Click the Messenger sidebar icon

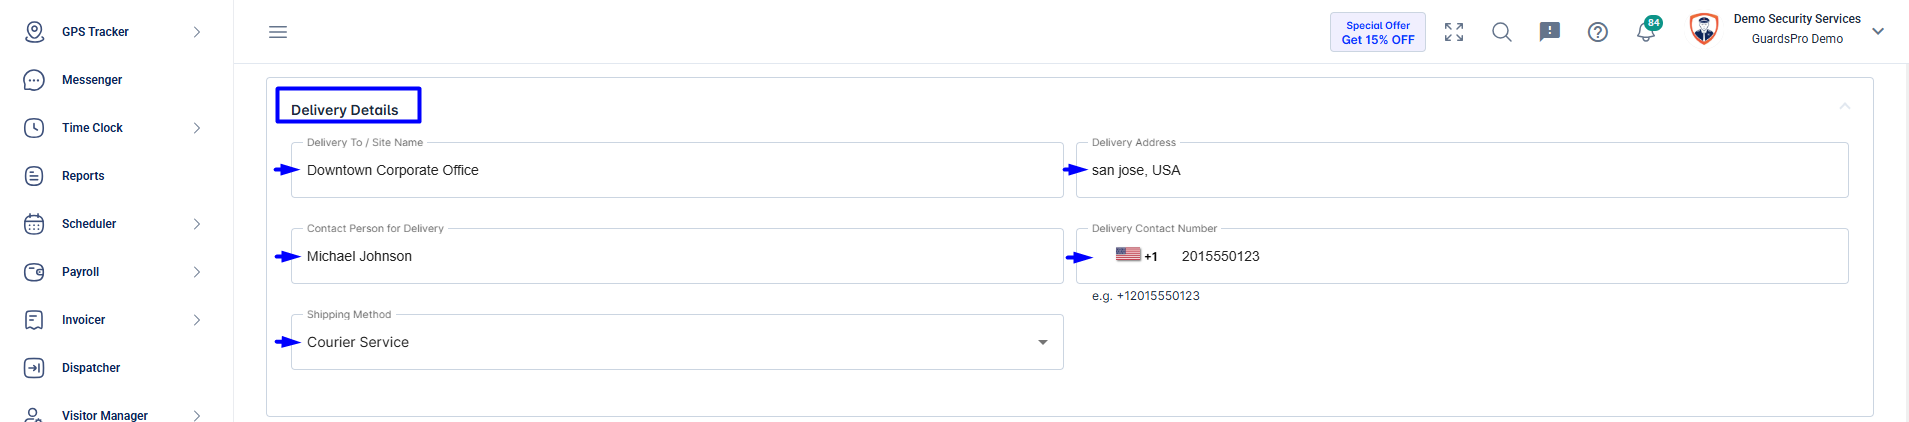click(x=34, y=80)
